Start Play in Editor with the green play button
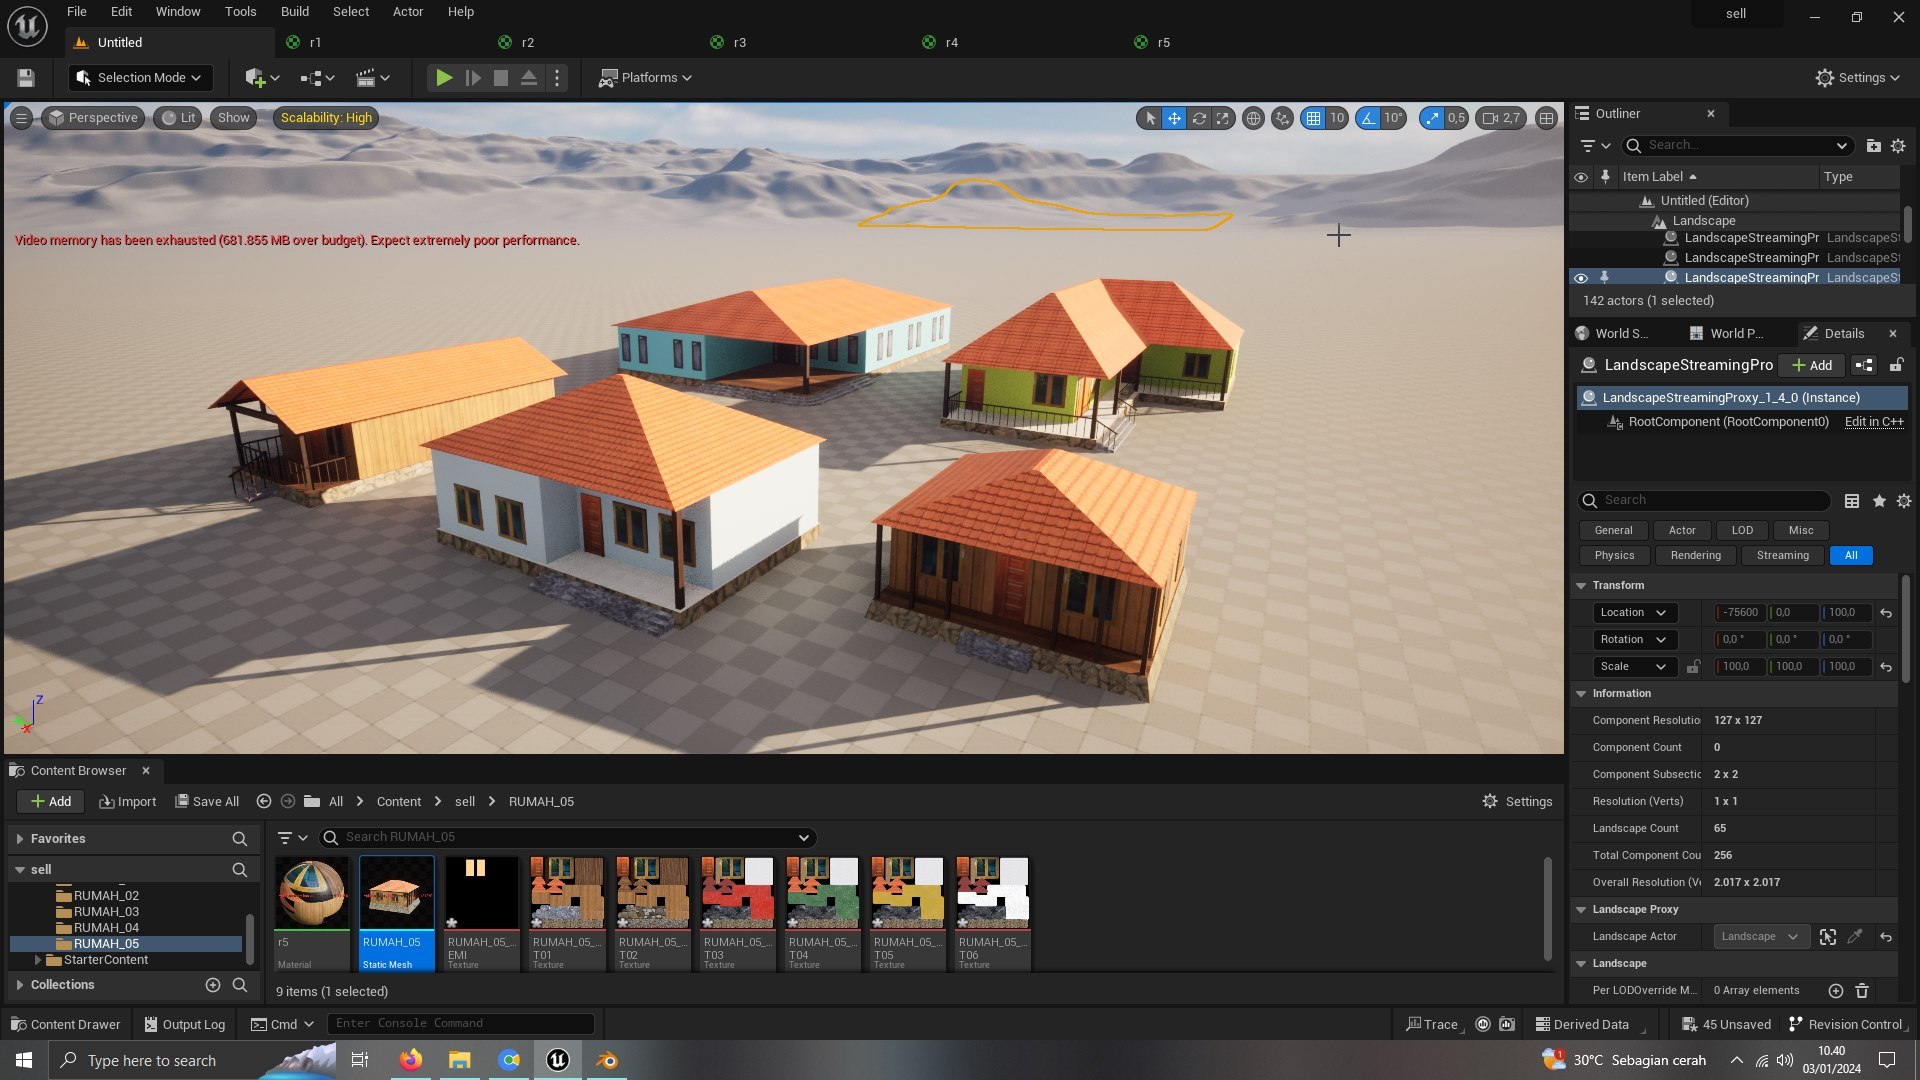The height and width of the screenshot is (1080, 1920). click(x=444, y=78)
